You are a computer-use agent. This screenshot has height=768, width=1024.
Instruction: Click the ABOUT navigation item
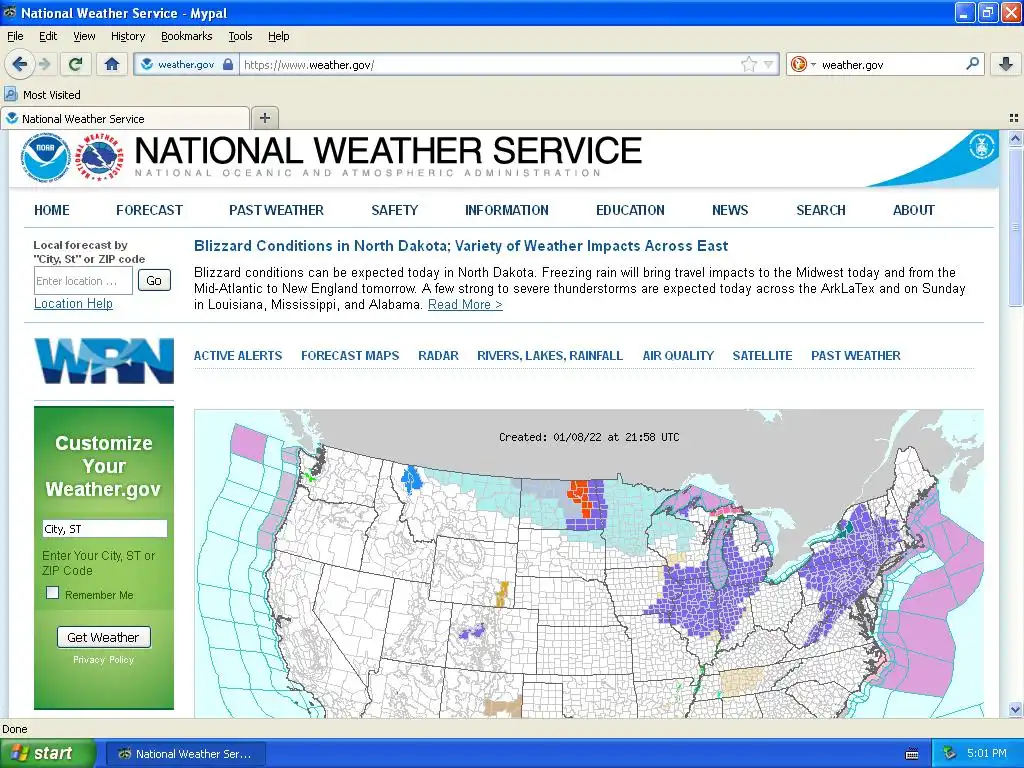[914, 210]
